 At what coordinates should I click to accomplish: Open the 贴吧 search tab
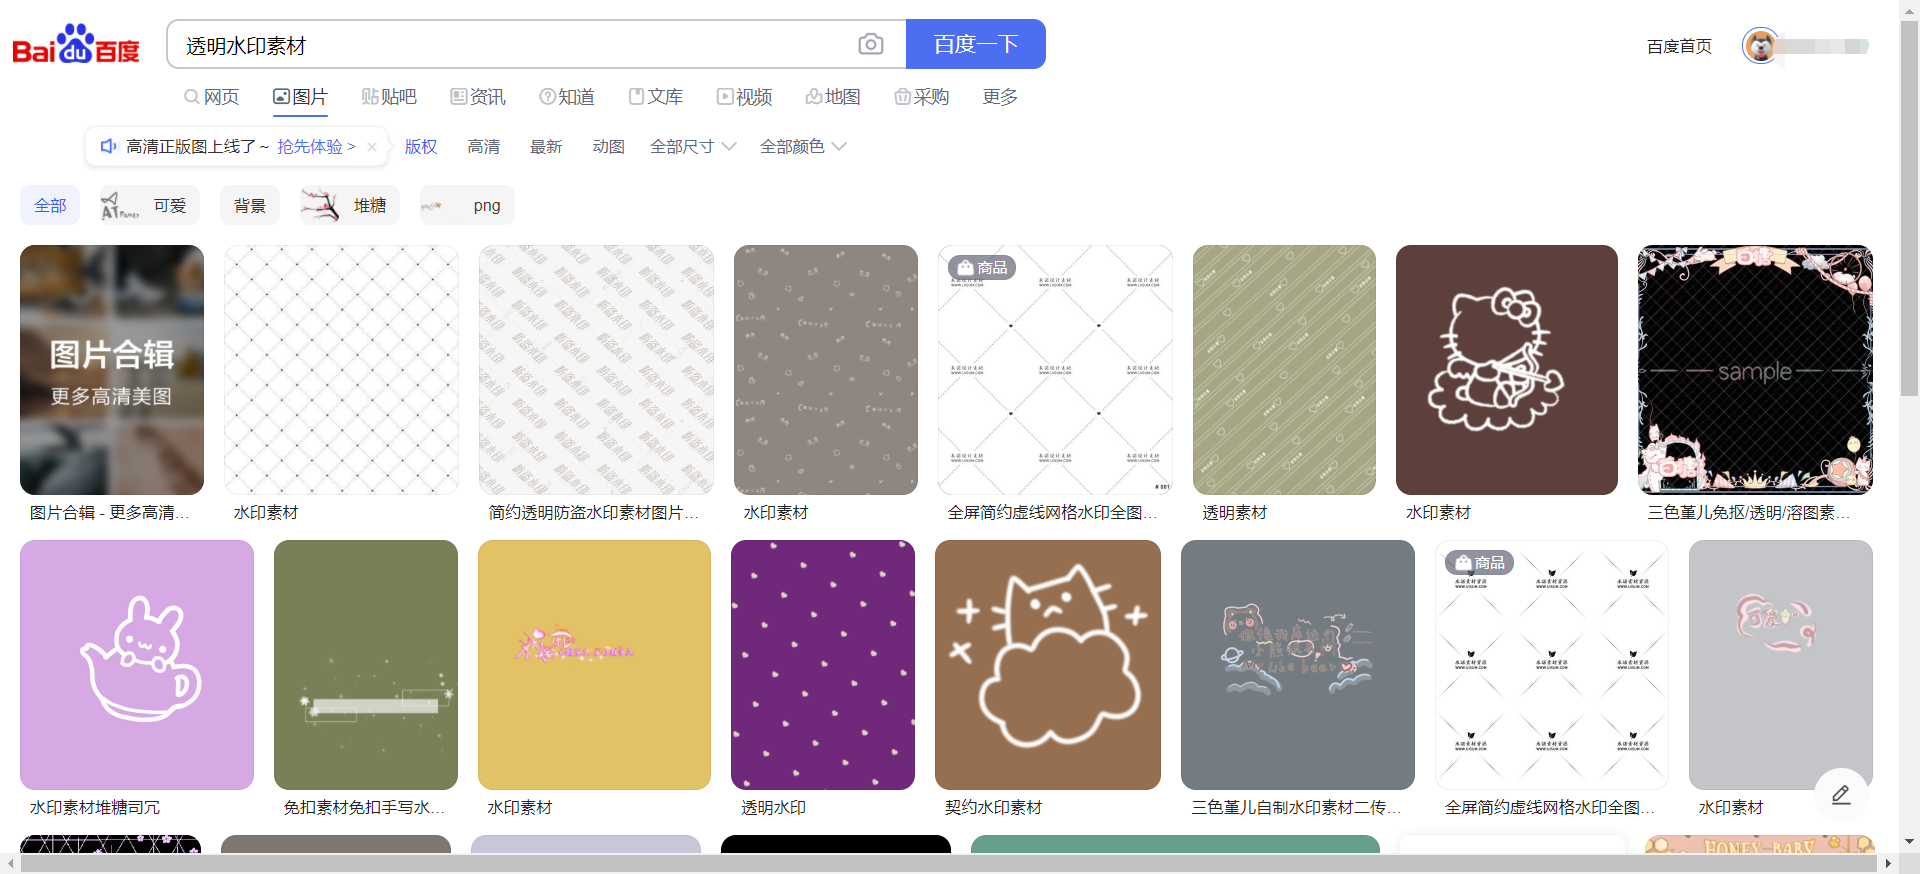389,97
